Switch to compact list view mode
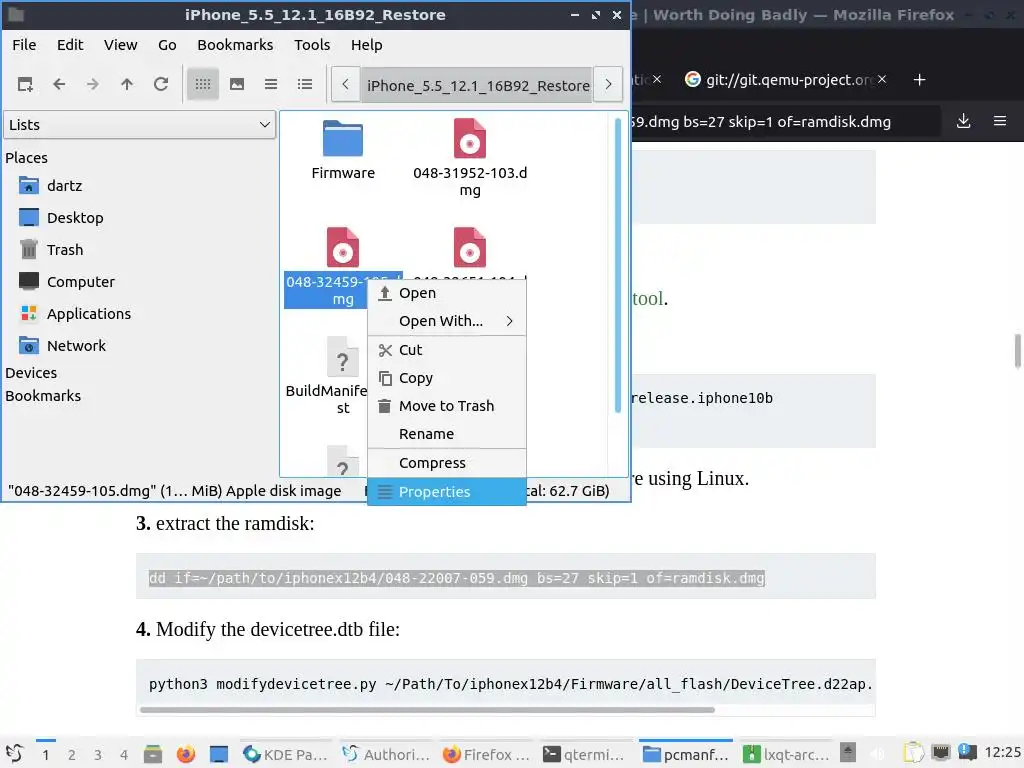The height and width of the screenshot is (768, 1024). pyautogui.click(x=271, y=84)
